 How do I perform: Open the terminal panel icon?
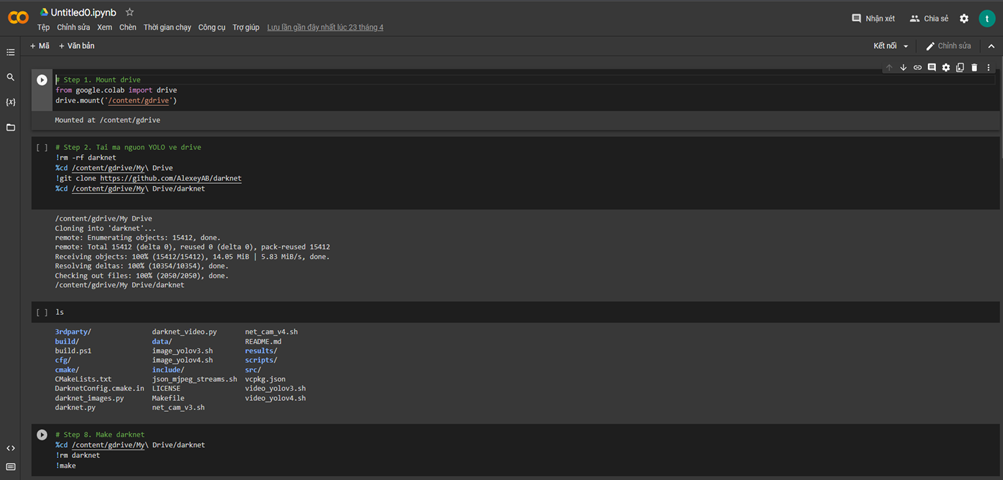[10, 467]
